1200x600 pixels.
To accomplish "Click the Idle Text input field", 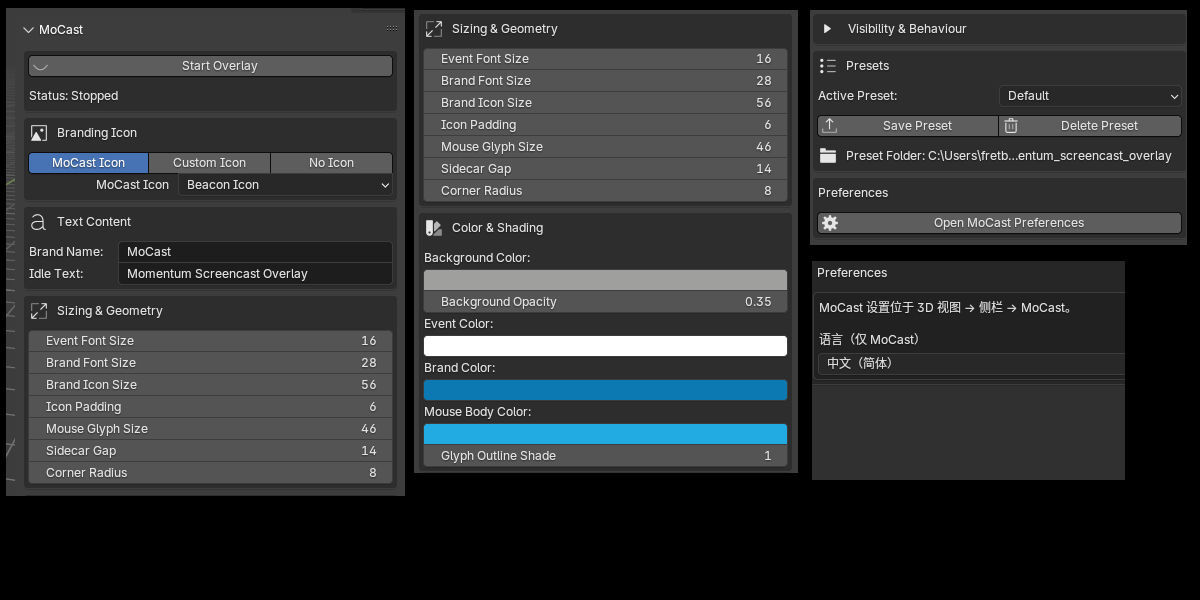I will pos(255,274).
